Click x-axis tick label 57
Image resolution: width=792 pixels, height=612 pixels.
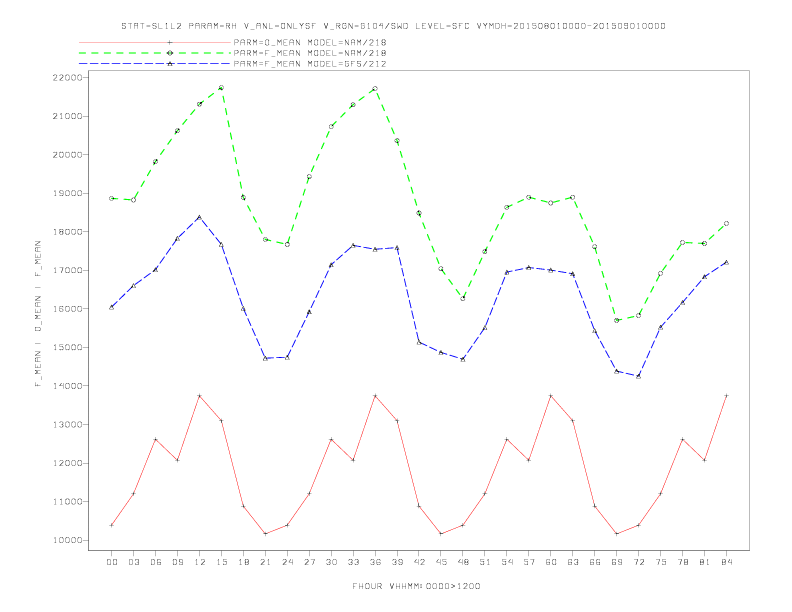click(x=529, y=562)
